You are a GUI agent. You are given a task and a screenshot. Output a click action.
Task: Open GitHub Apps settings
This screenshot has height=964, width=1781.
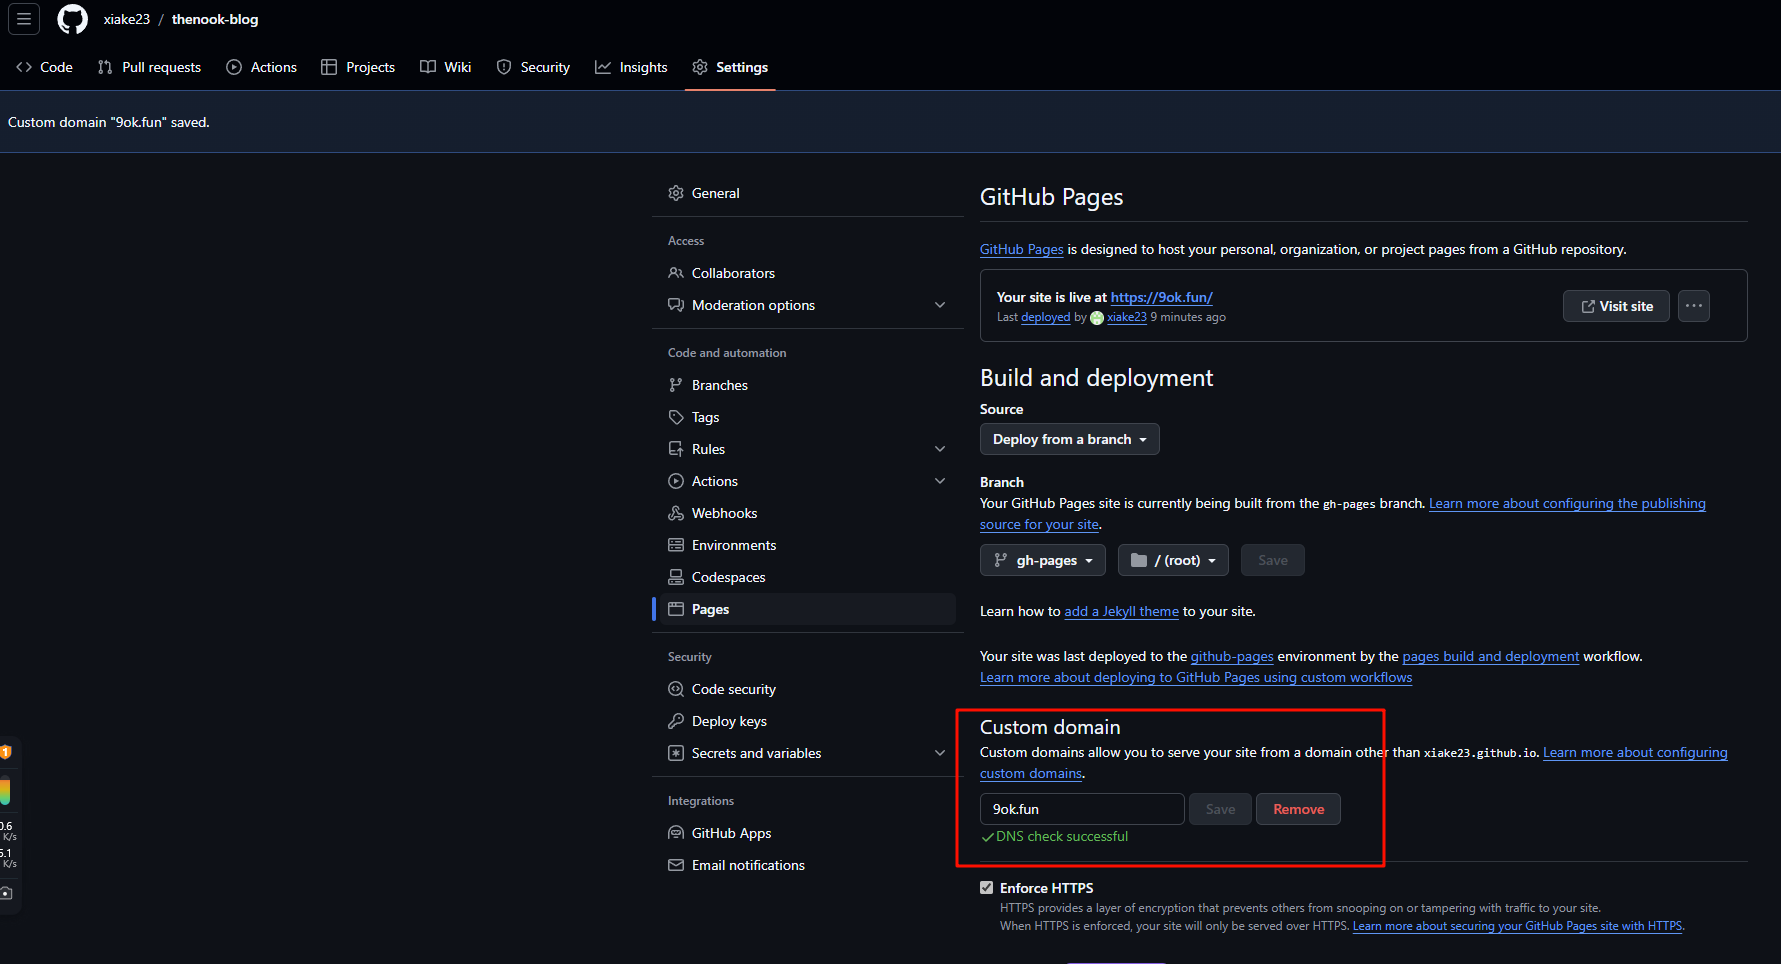point(808,833)
